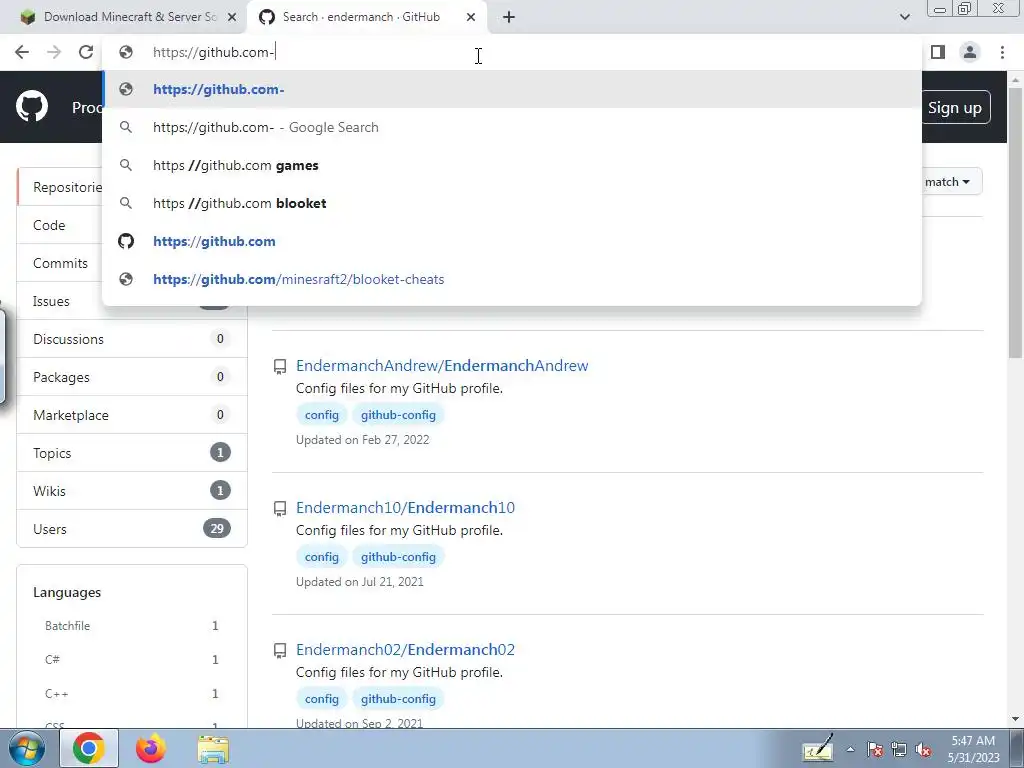Select the Search endermanch GitHub tab
1024x768 pixels.
click(367, 17)
